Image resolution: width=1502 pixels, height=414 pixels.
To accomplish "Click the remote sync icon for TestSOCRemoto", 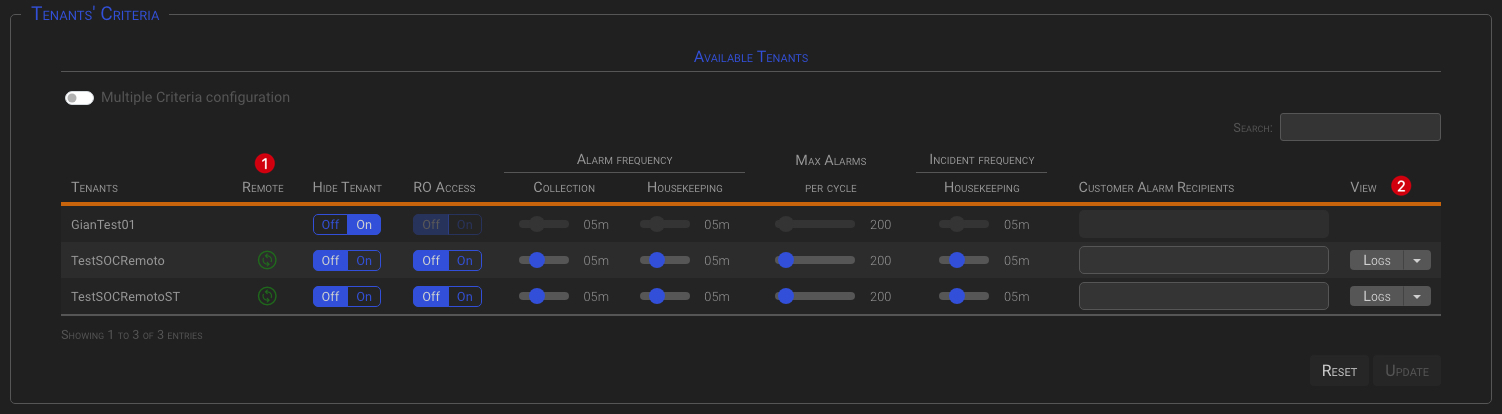I will pos(267,261).
